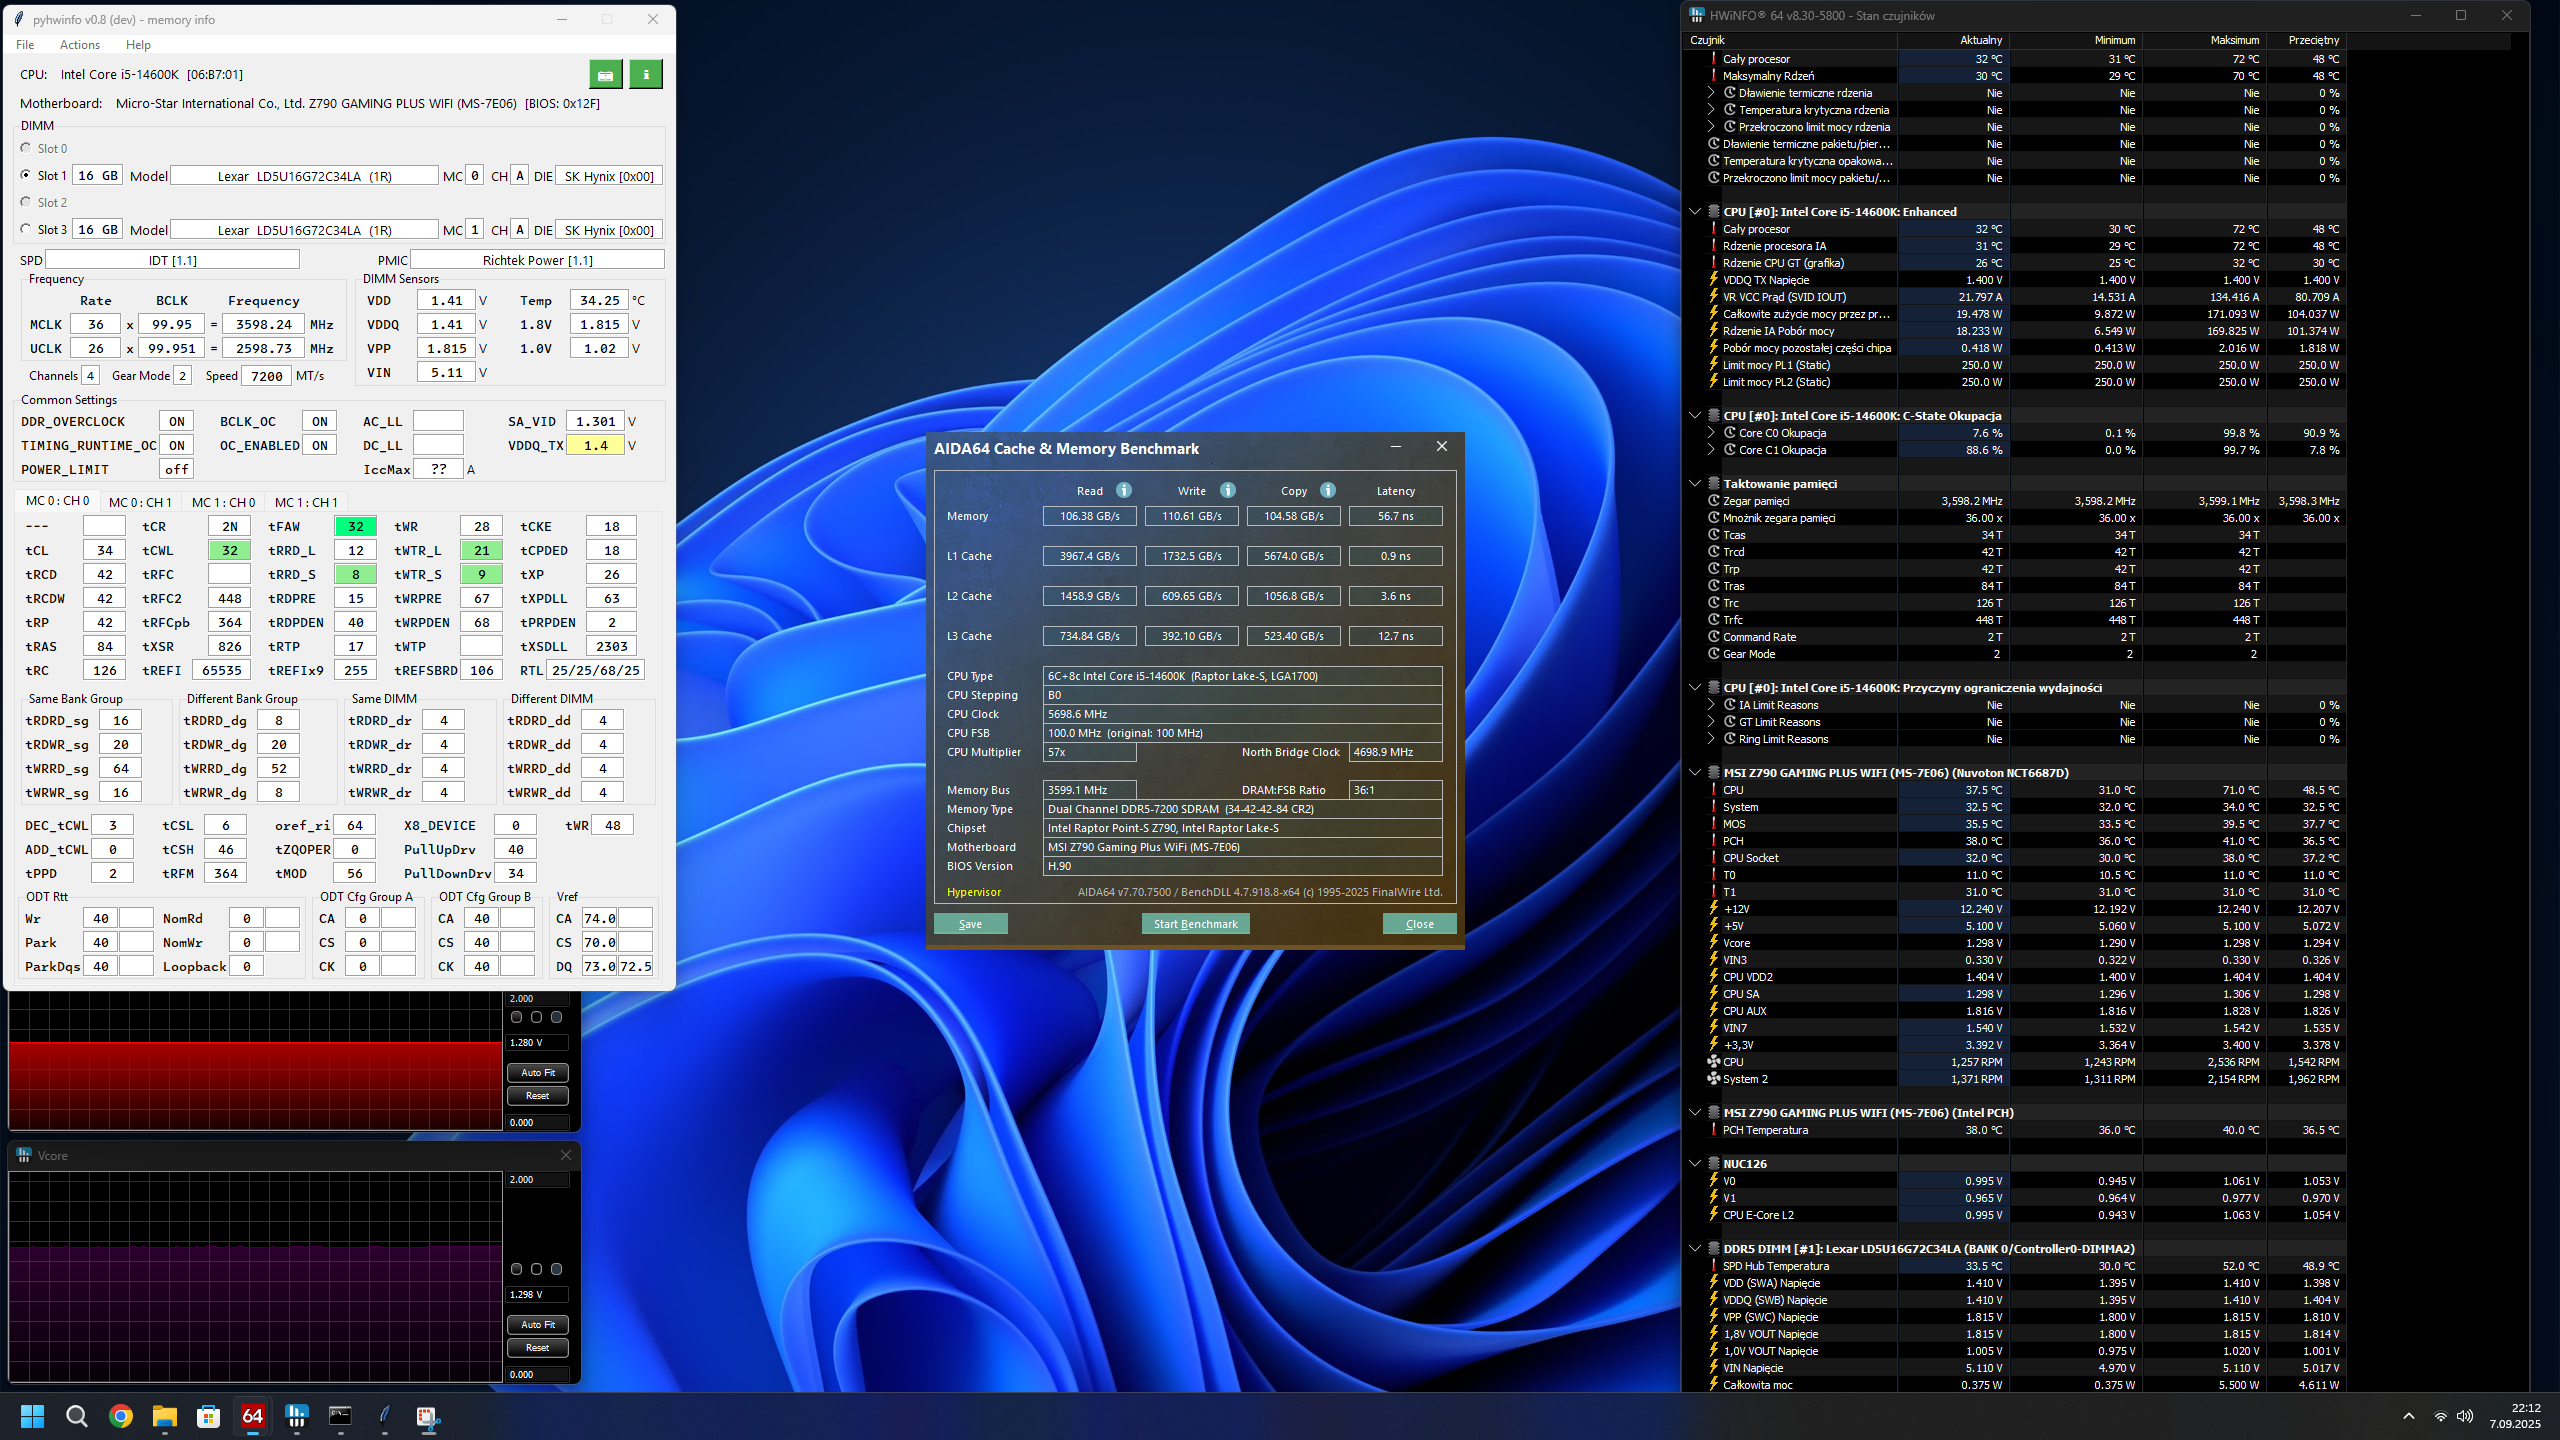Click the Write info circle icon

(x=1228, y=490)
